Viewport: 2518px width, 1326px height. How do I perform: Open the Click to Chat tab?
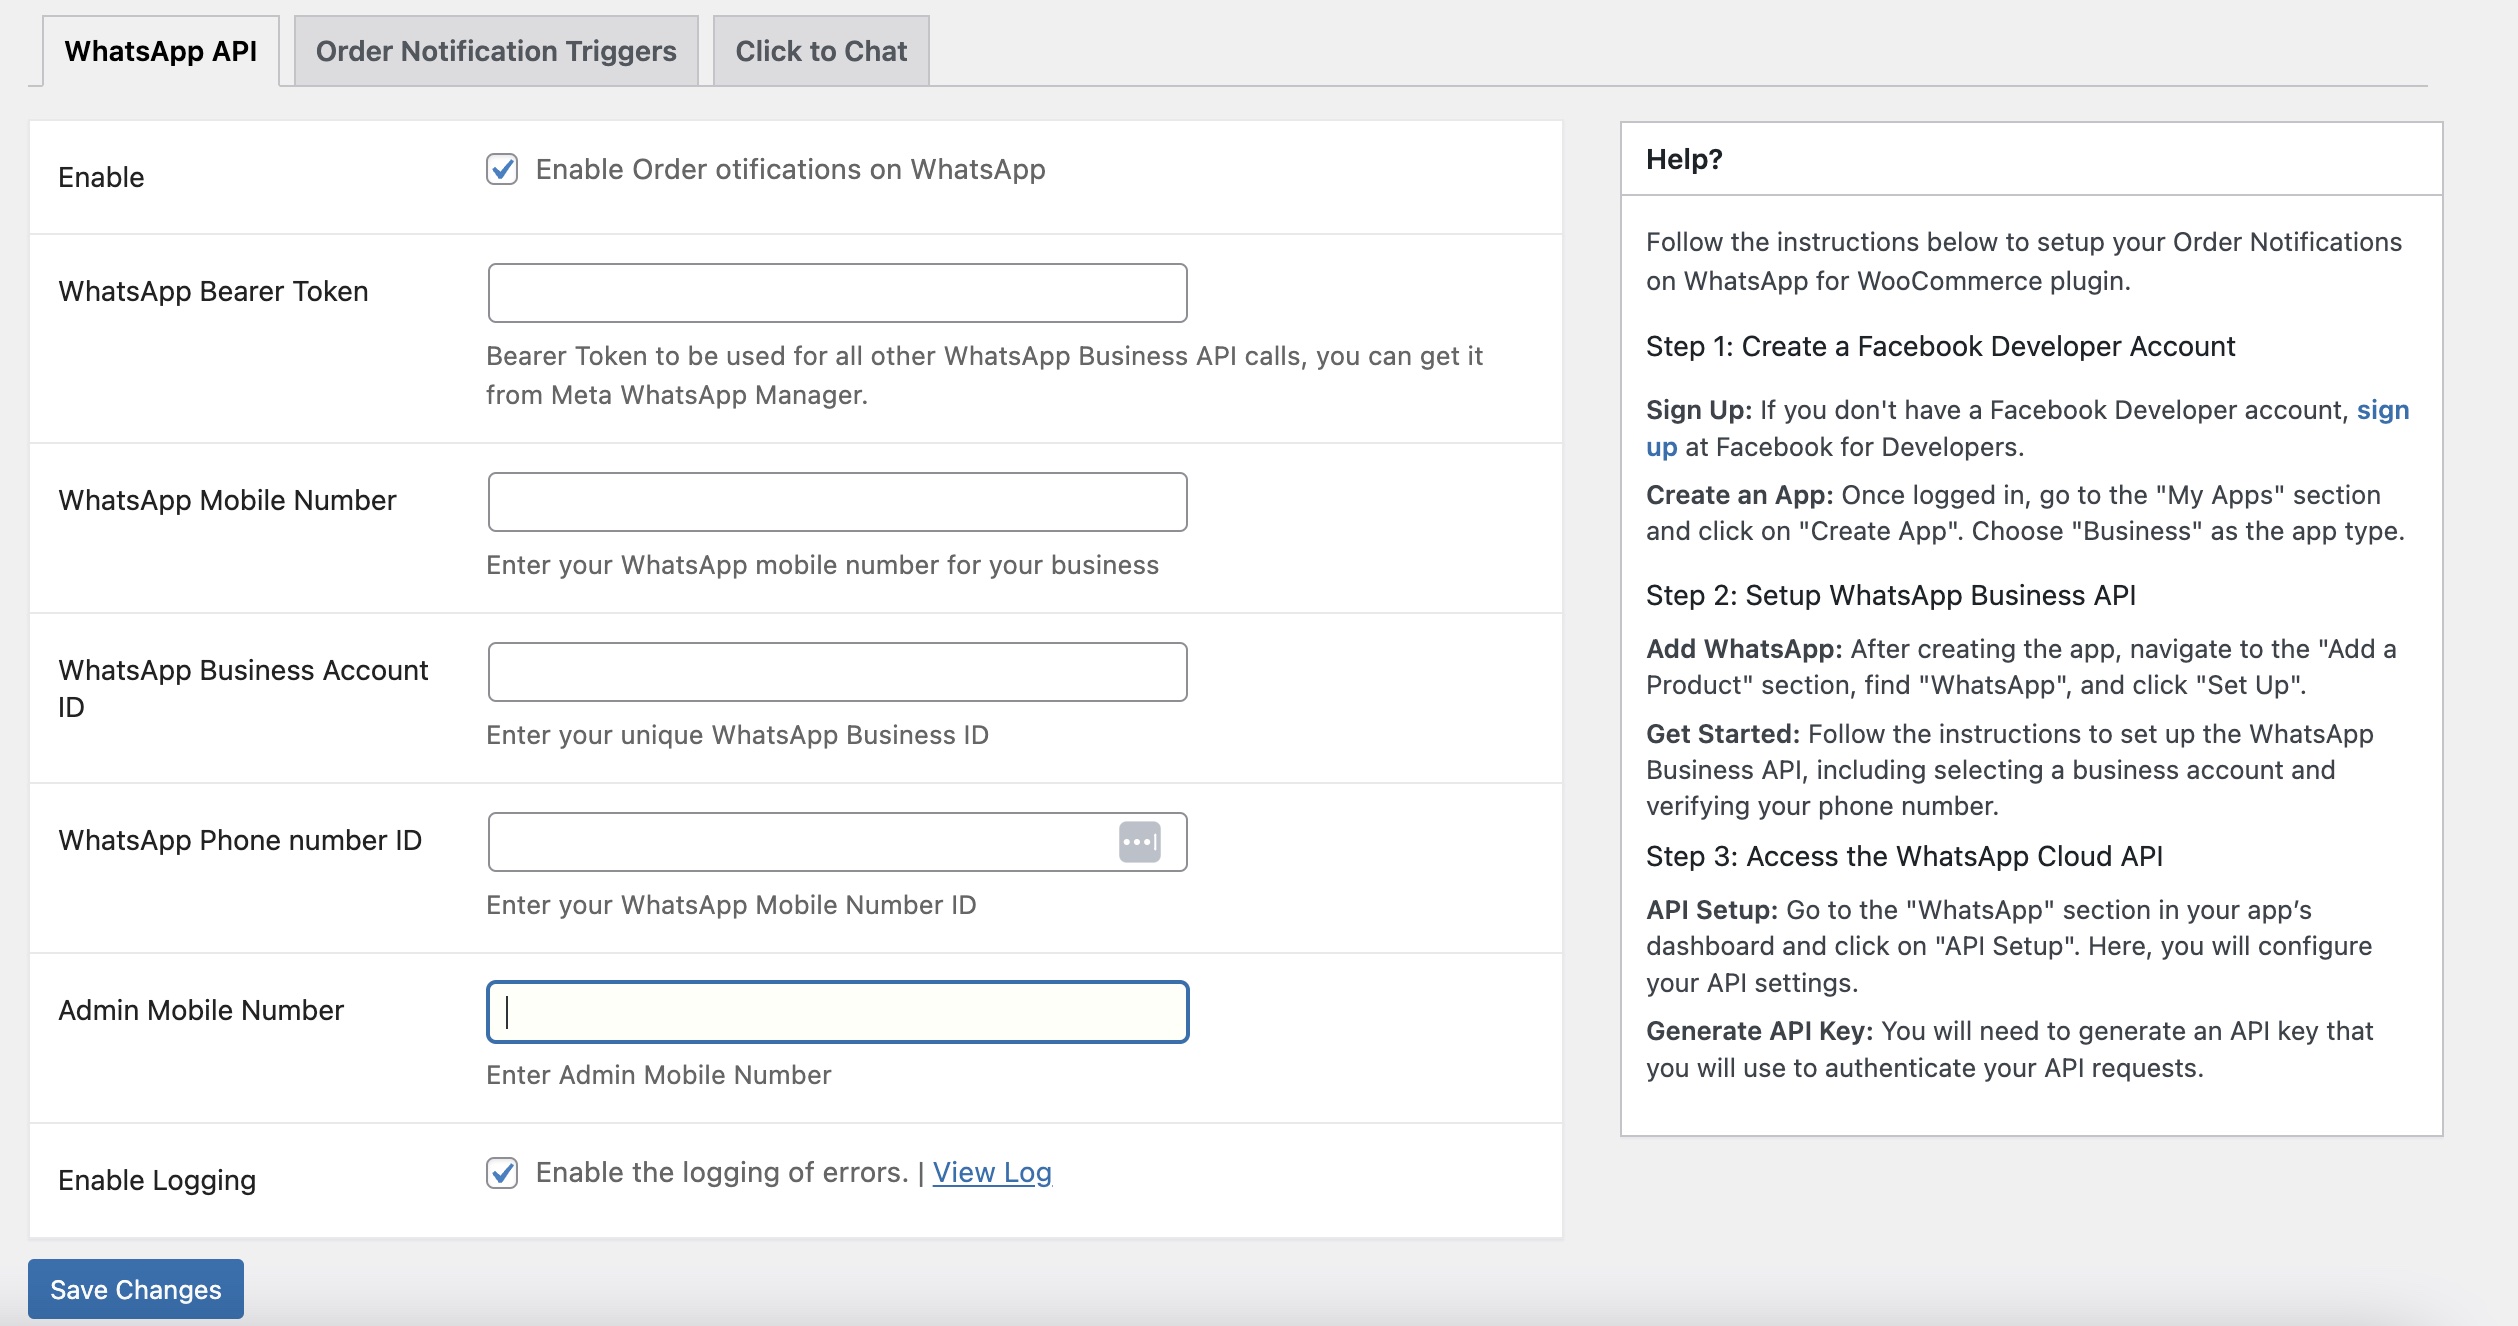(x=820, y=49)
